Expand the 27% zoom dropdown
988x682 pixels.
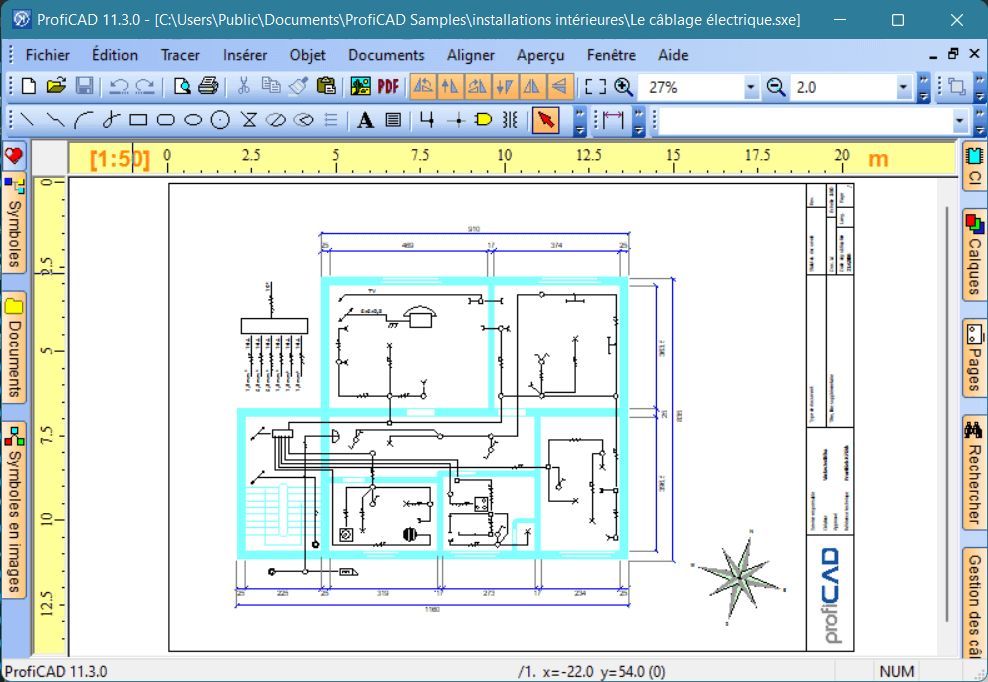tap(750, 87)
